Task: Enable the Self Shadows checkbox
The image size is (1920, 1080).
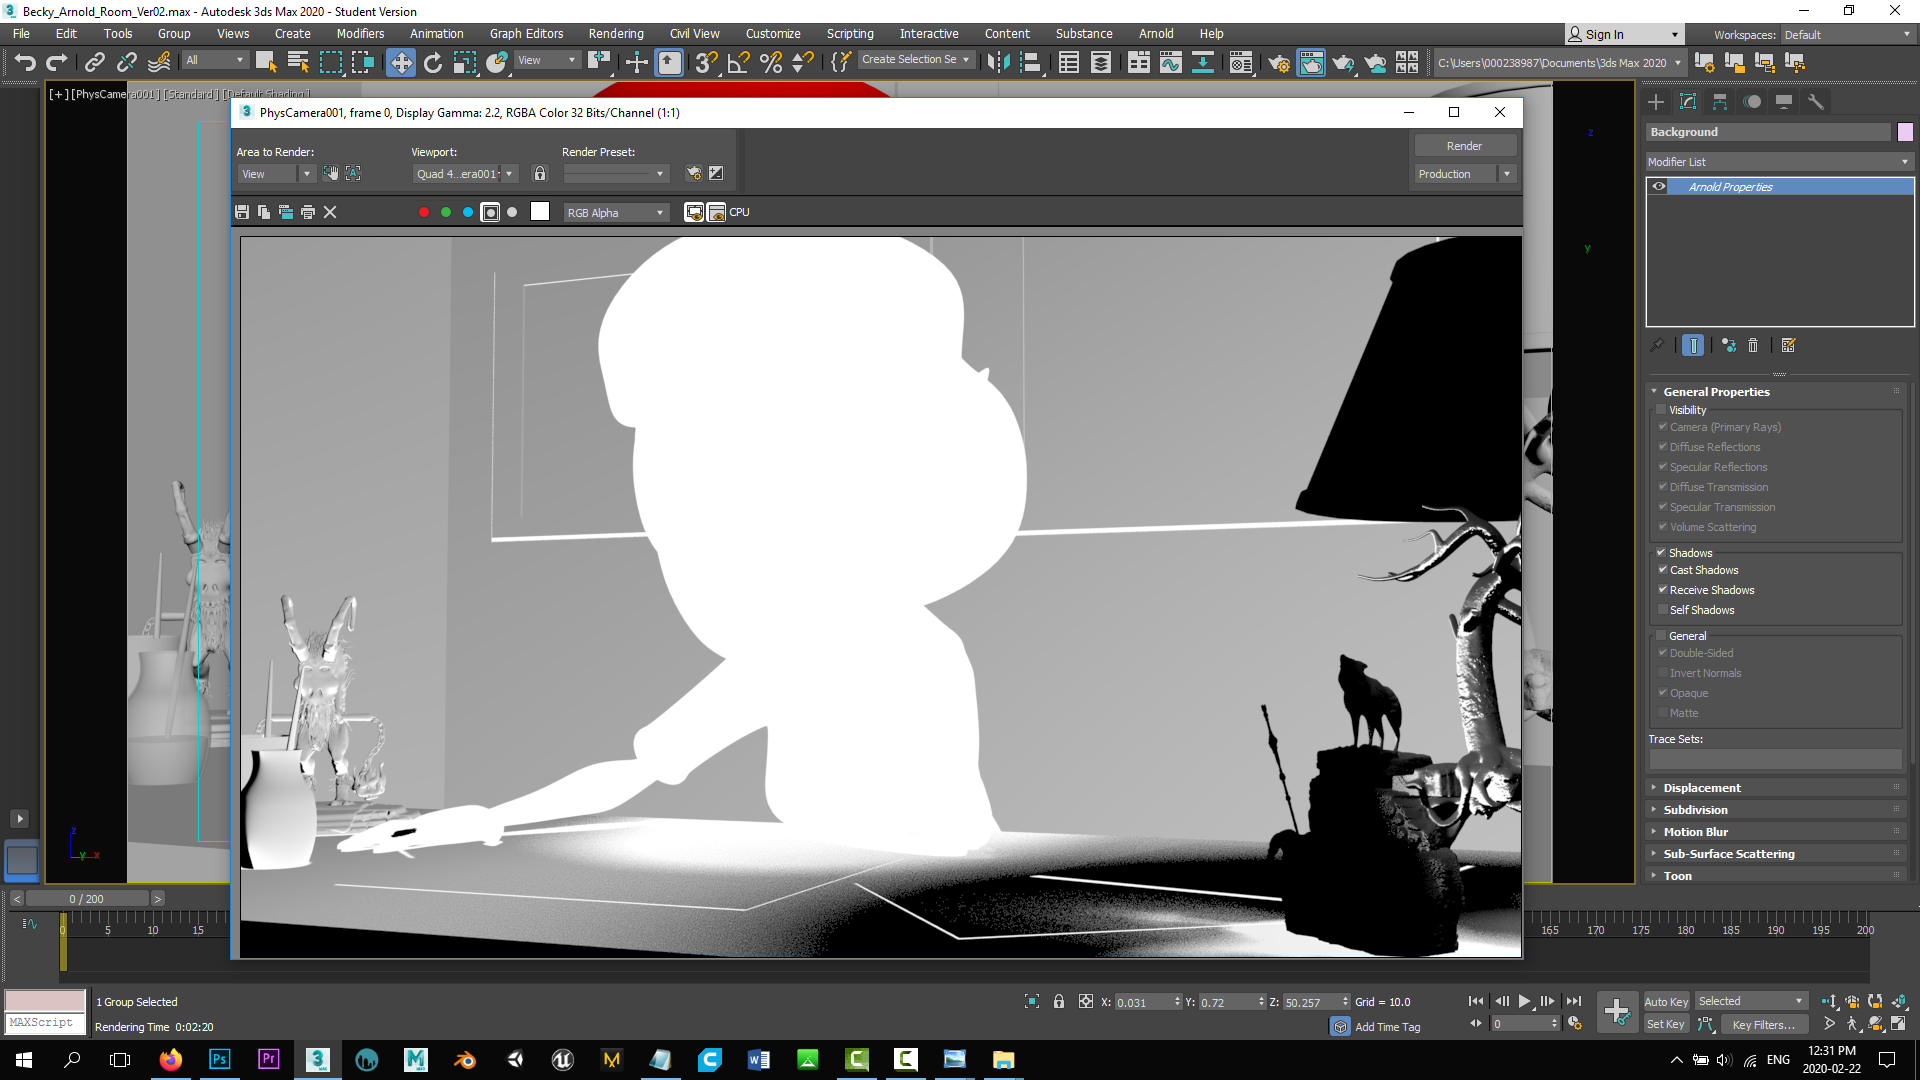Action: coord(1663,610)
